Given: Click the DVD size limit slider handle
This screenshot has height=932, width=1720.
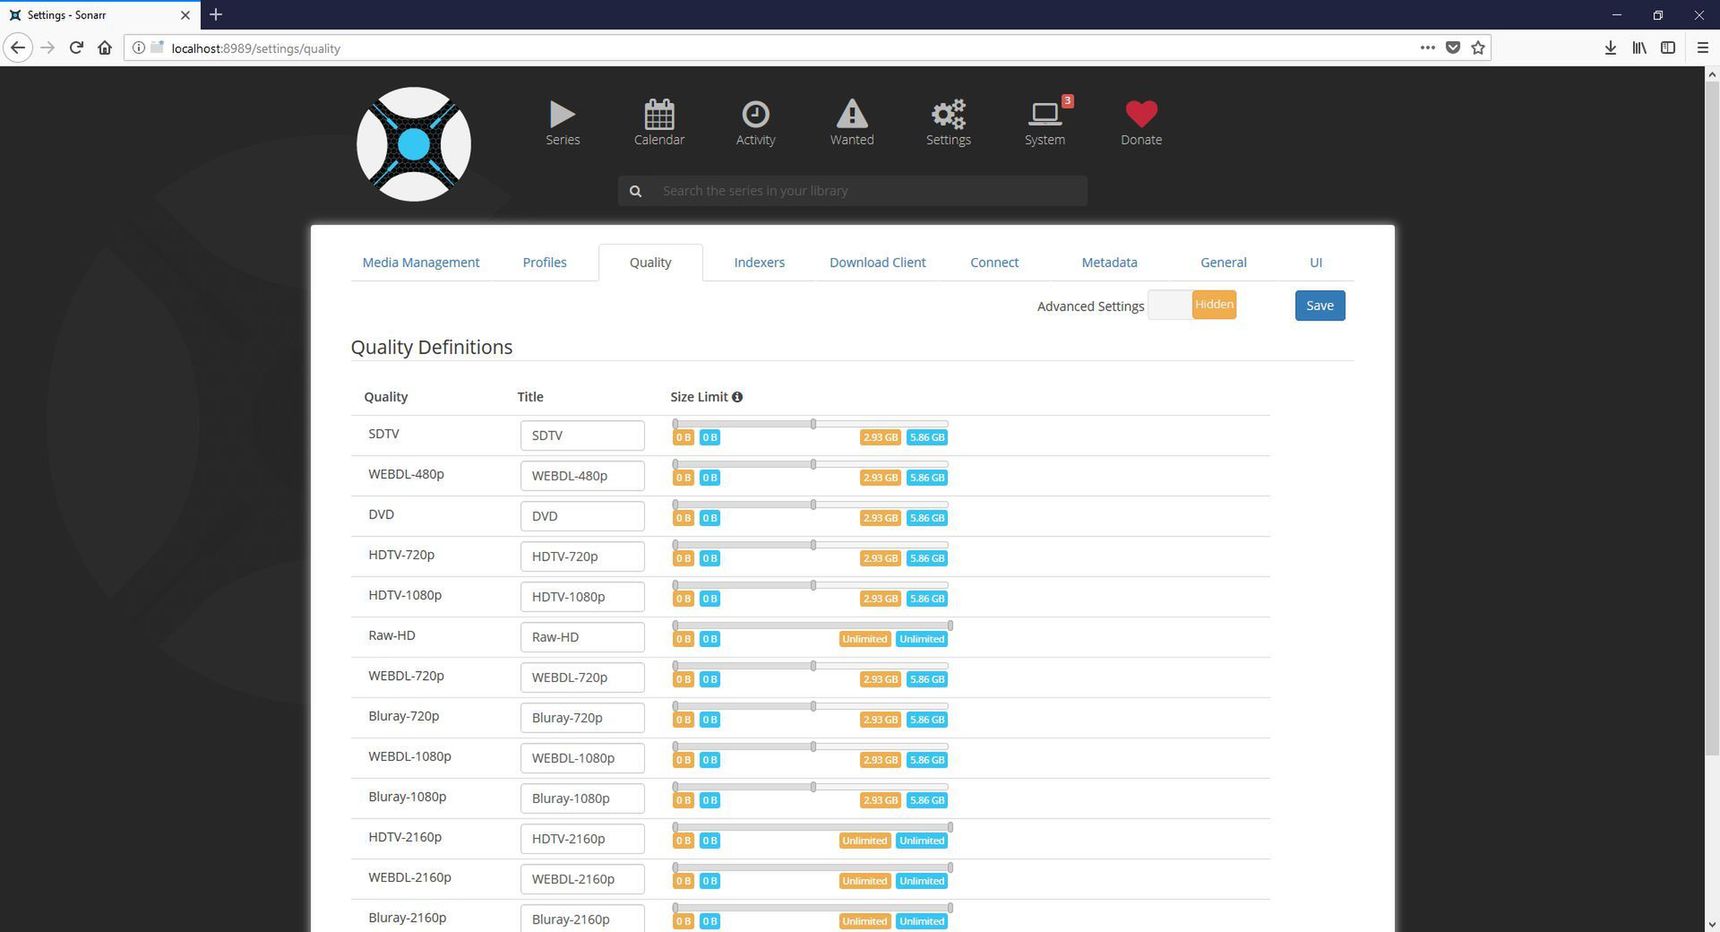Looking at the screenshot, I should (813, 505).
